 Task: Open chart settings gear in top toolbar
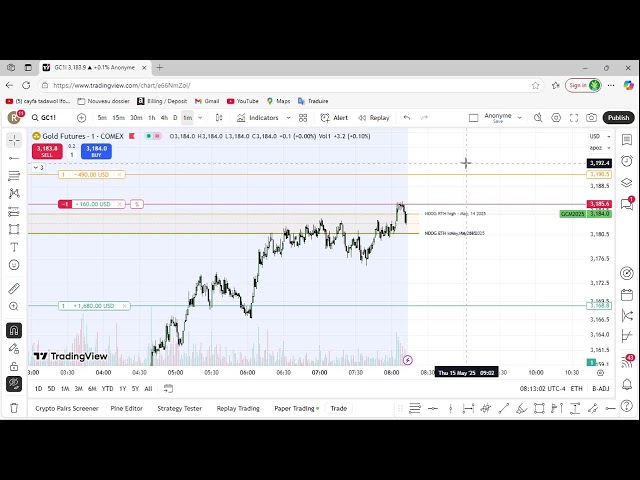(x=556, y=118)
